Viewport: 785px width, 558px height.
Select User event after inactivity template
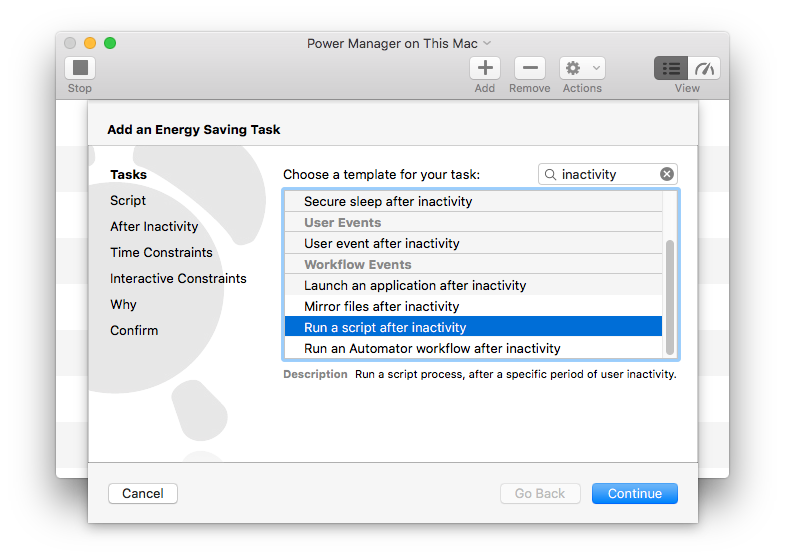pos(473,243)
